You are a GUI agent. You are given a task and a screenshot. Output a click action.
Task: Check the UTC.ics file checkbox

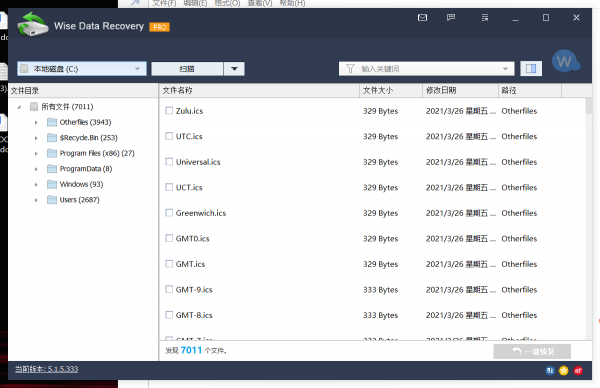(x=169, y=136)
